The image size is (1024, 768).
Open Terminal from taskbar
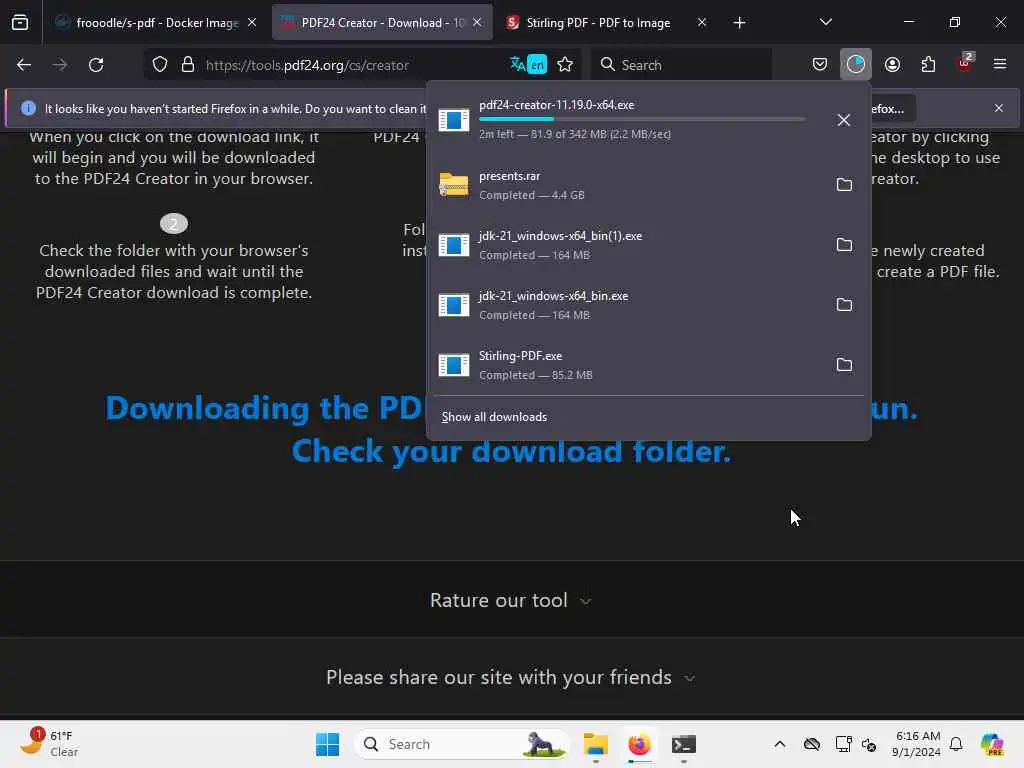[x=684, y=744]
